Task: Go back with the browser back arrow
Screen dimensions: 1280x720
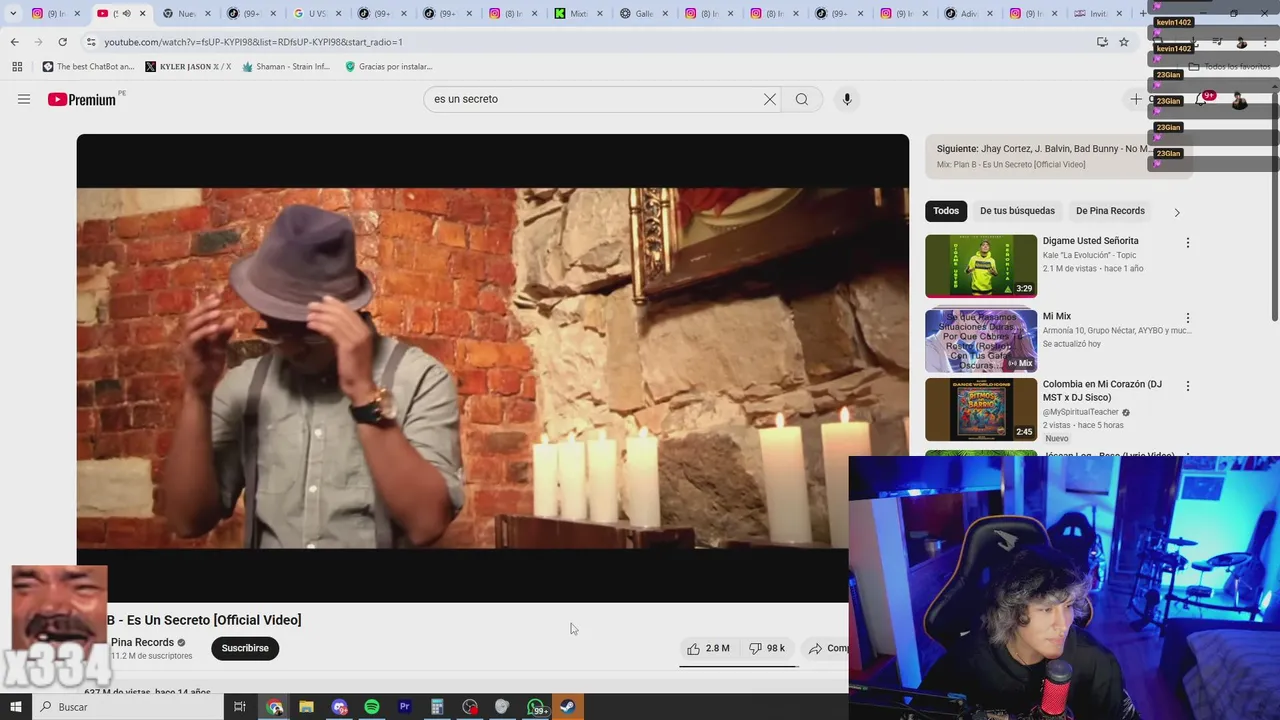Action: 14,42
